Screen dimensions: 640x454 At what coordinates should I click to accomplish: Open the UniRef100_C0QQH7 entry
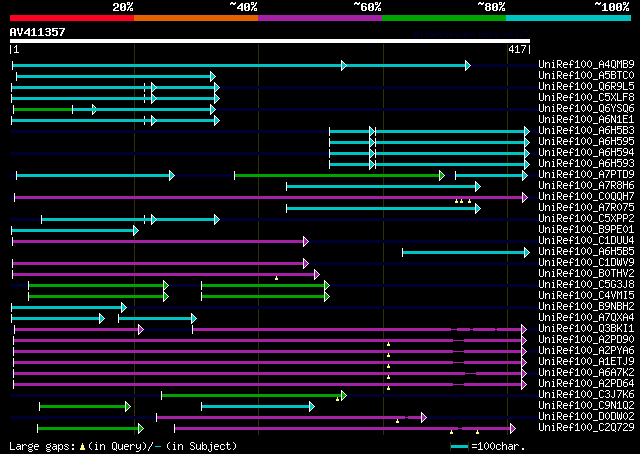point(586,196)
